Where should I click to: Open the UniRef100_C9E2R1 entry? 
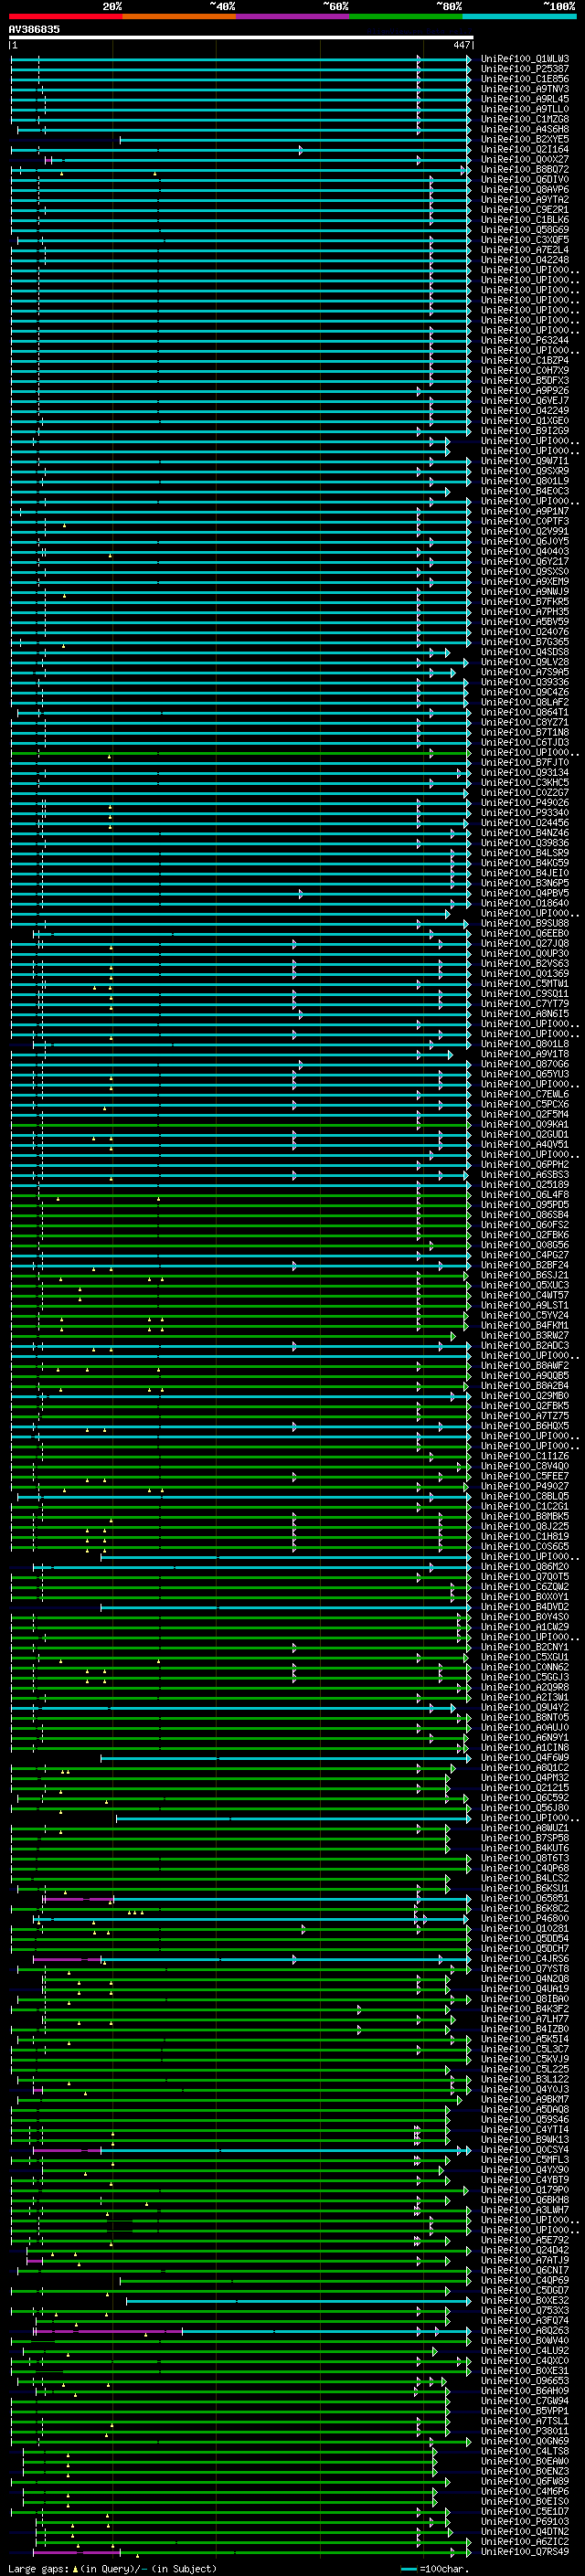click(525, 210)
